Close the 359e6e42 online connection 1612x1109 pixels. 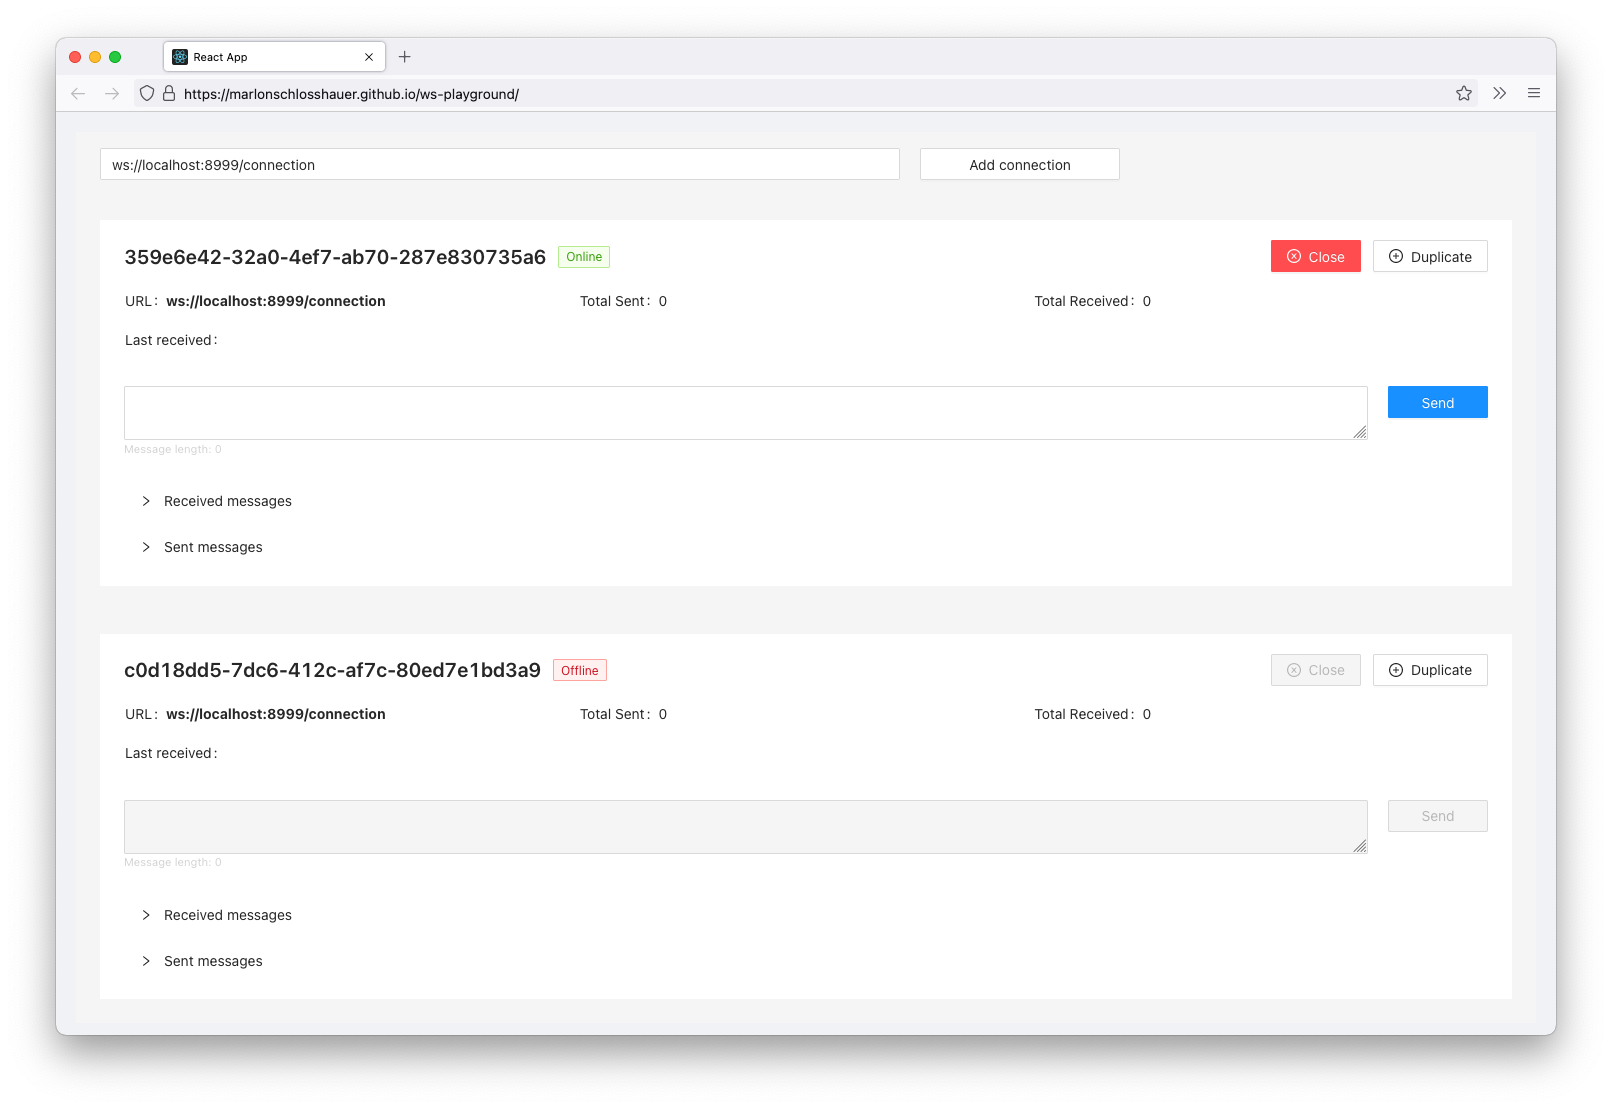[1316, 256]
